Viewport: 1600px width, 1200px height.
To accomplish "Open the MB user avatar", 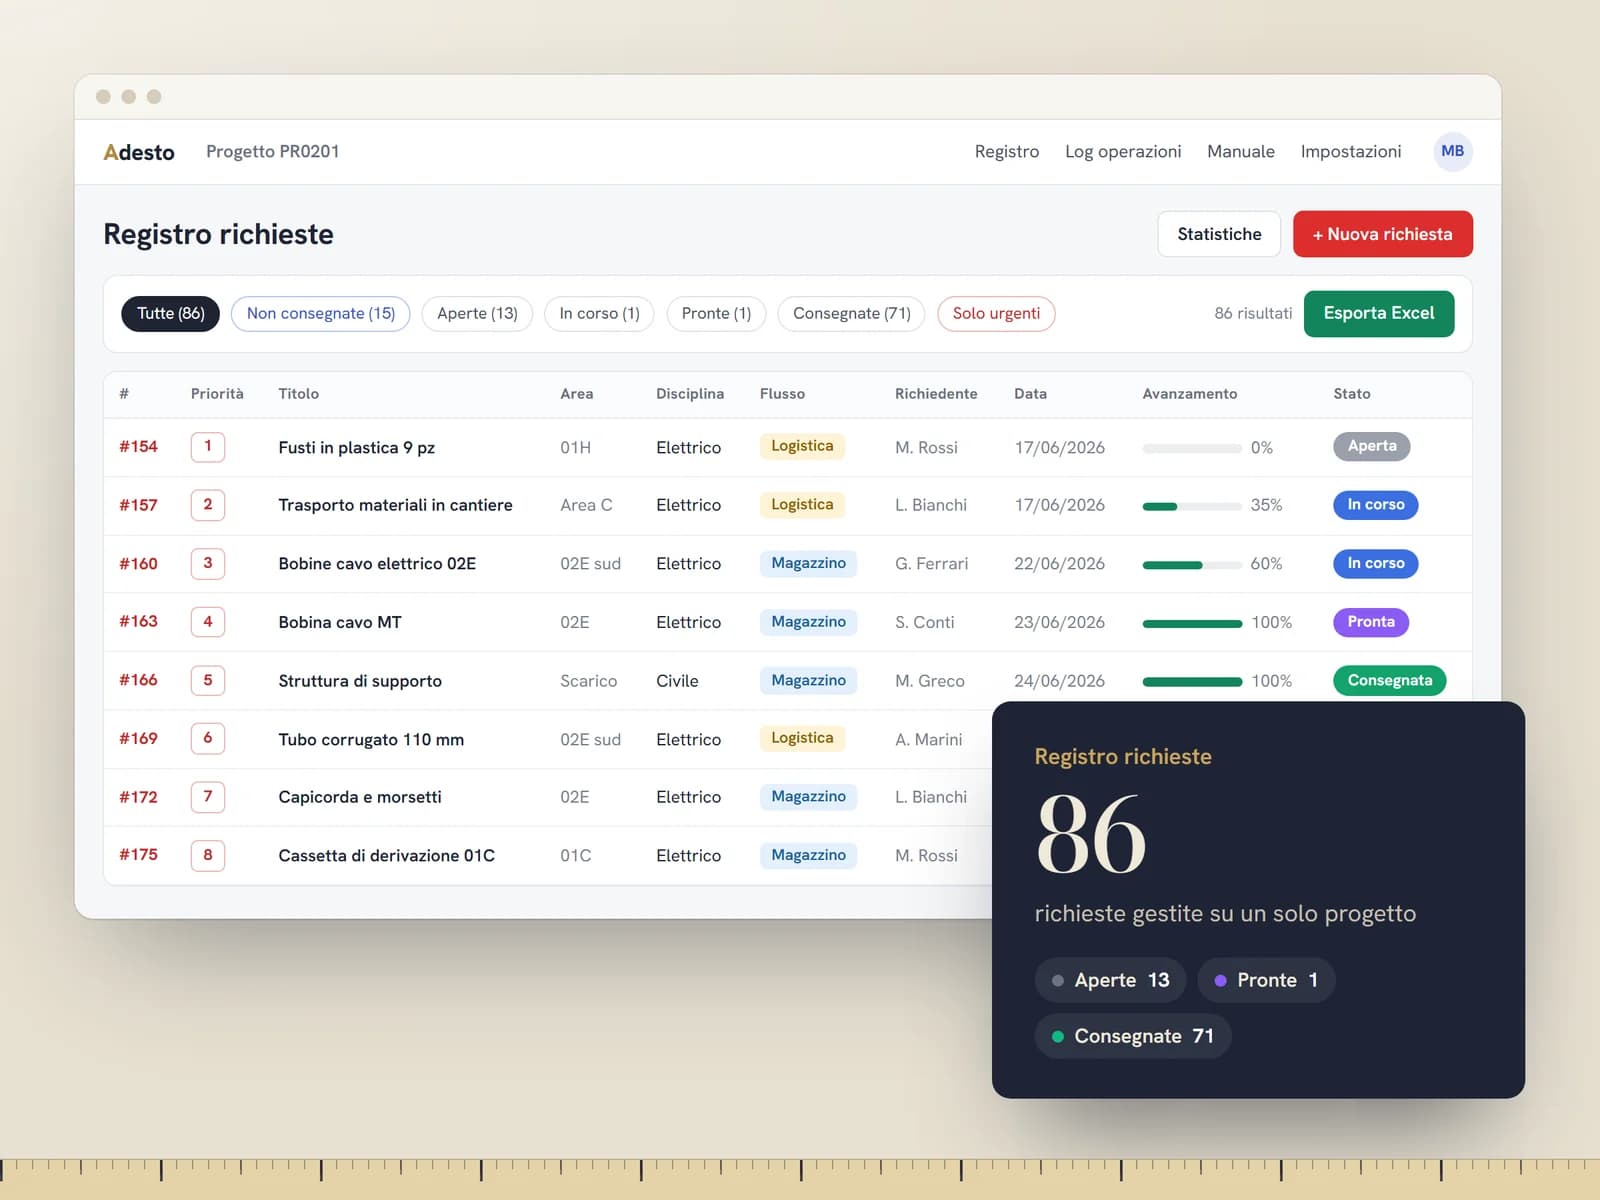I will pos(1452,151).
